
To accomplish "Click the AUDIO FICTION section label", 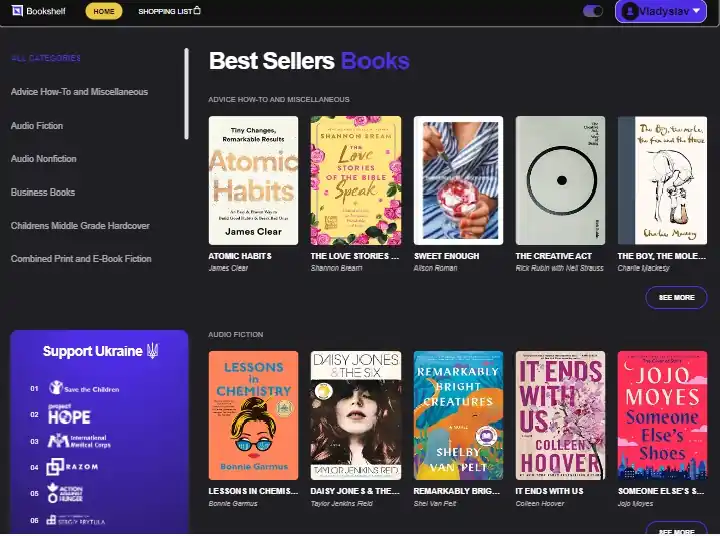I will 236,335.
